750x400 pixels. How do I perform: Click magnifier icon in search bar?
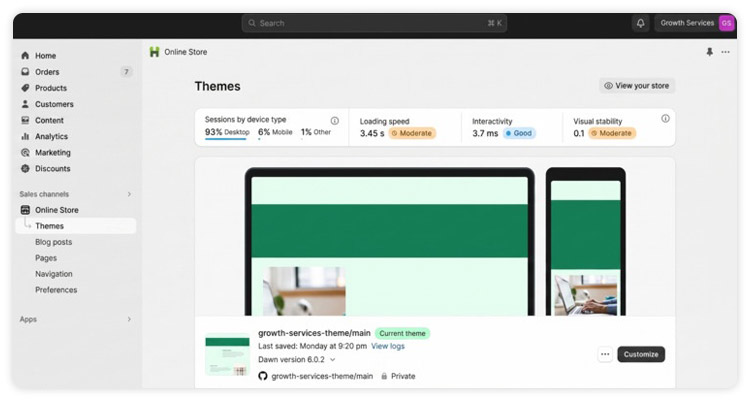click(252, 23)
